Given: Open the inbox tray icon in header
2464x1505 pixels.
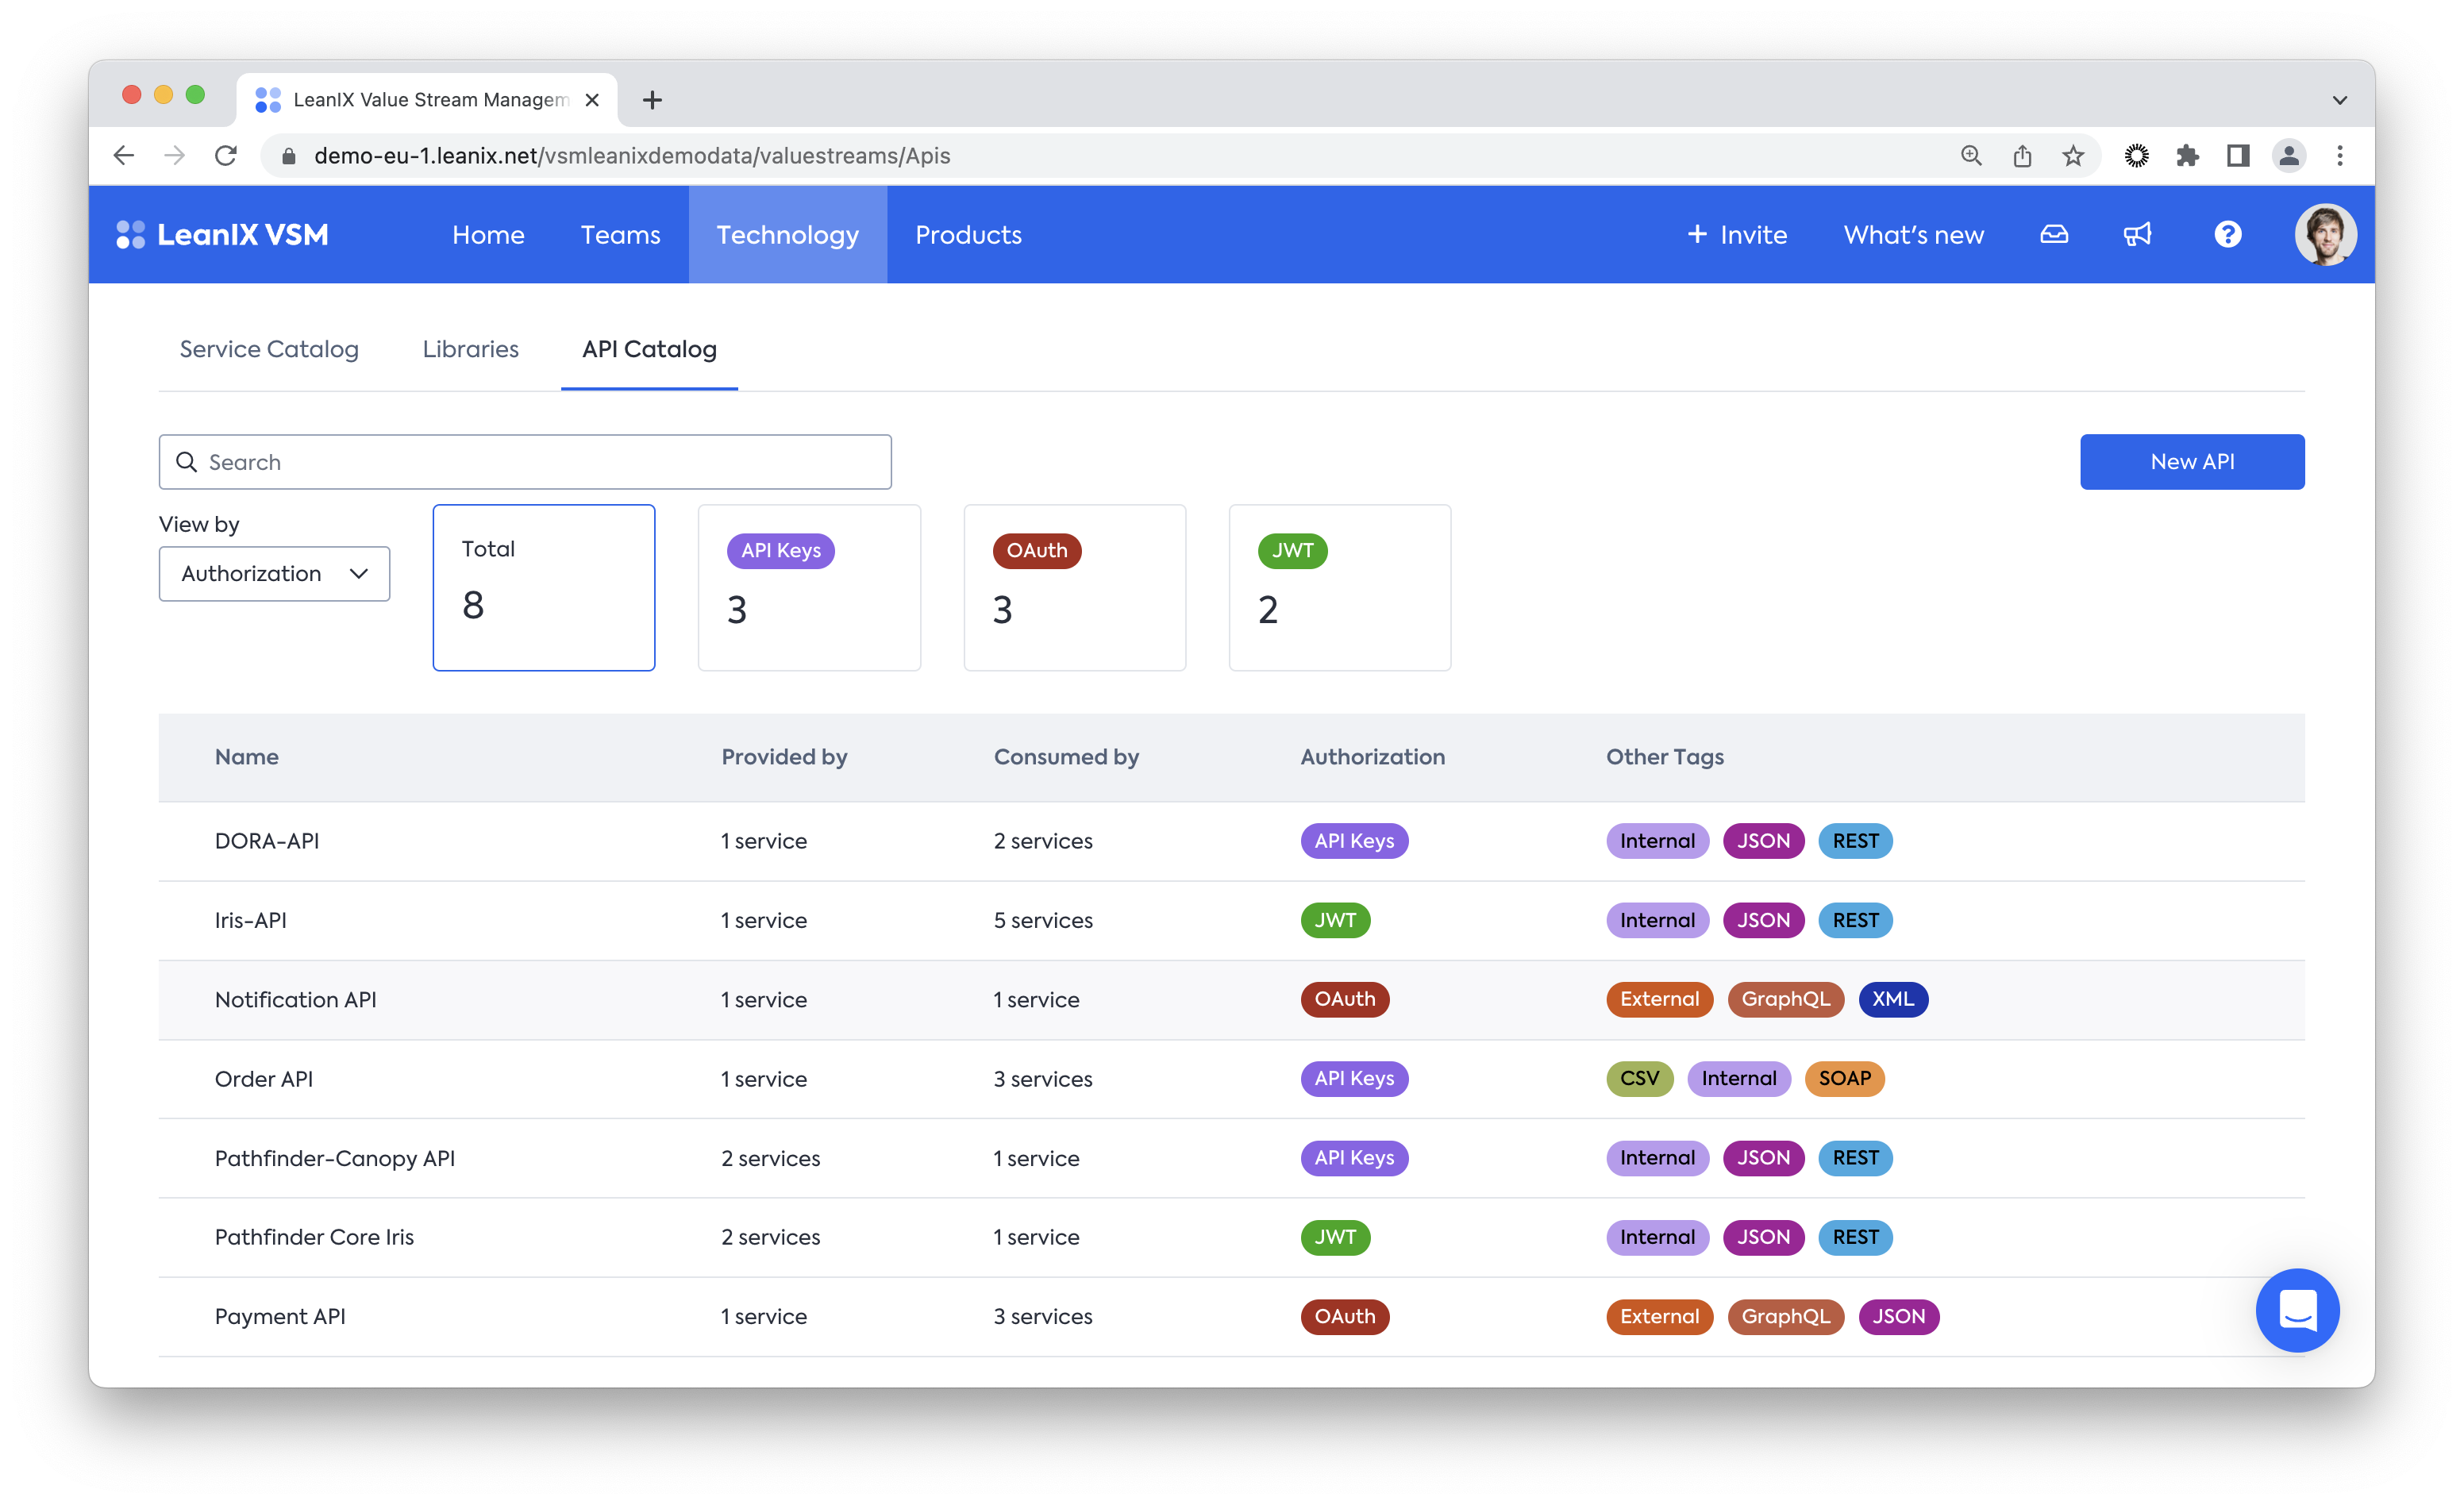Looking at the screenshot, I should point(2053,235).
